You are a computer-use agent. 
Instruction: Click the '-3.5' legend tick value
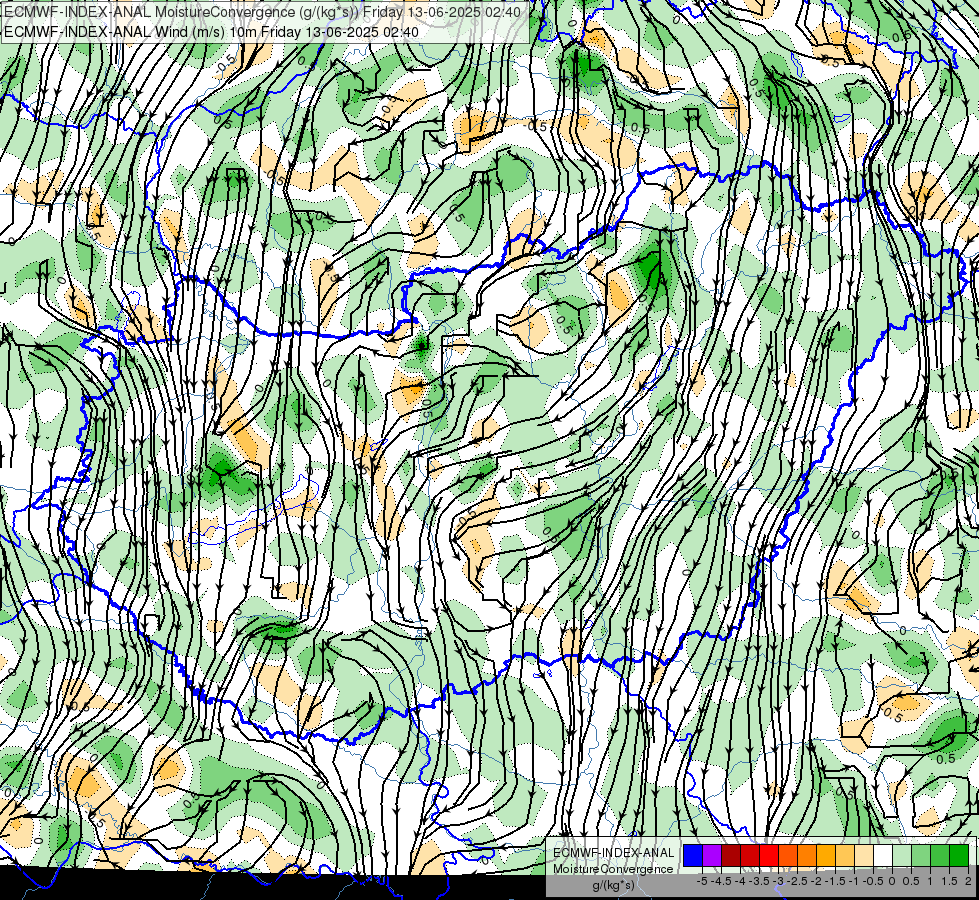tap(759, 881)
